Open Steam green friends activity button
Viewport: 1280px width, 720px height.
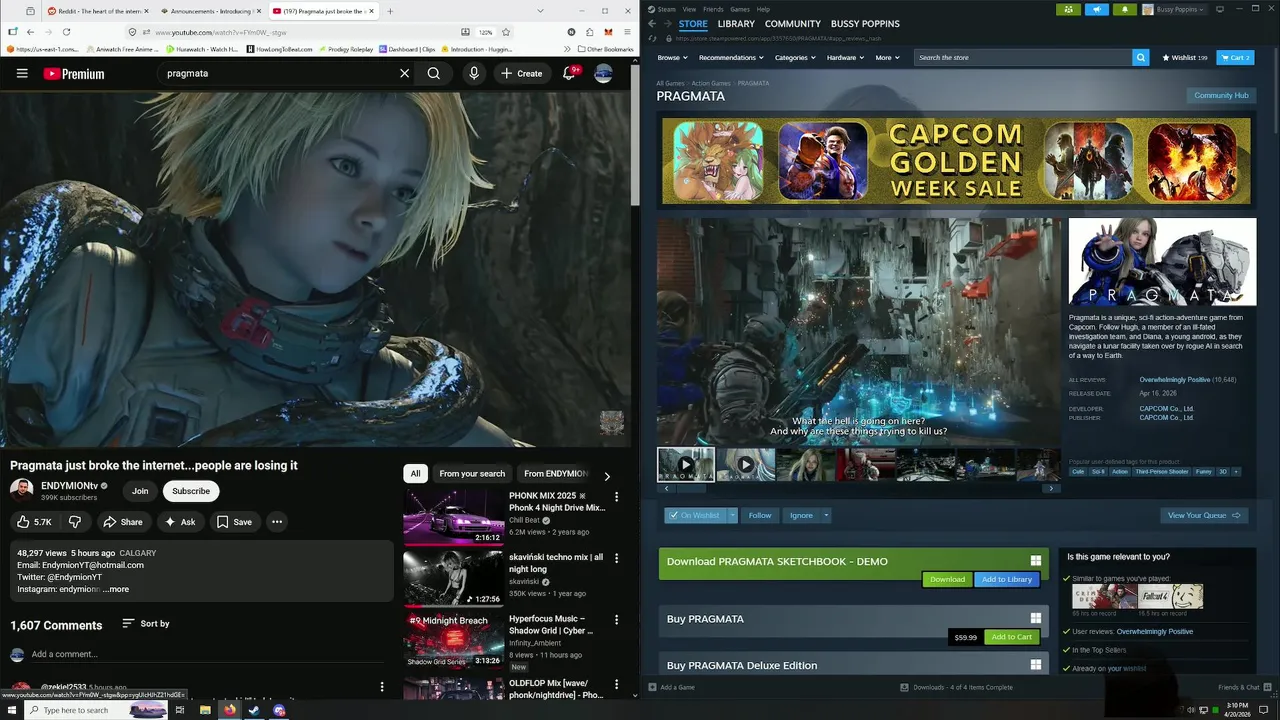1067,9
